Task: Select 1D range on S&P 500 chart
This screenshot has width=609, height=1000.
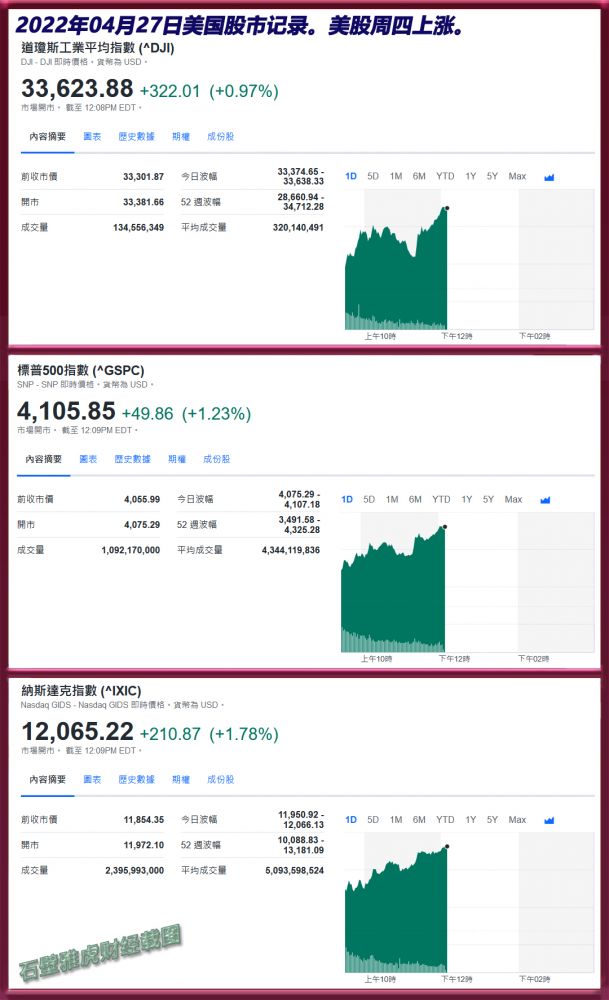Action: coord(347,500)
